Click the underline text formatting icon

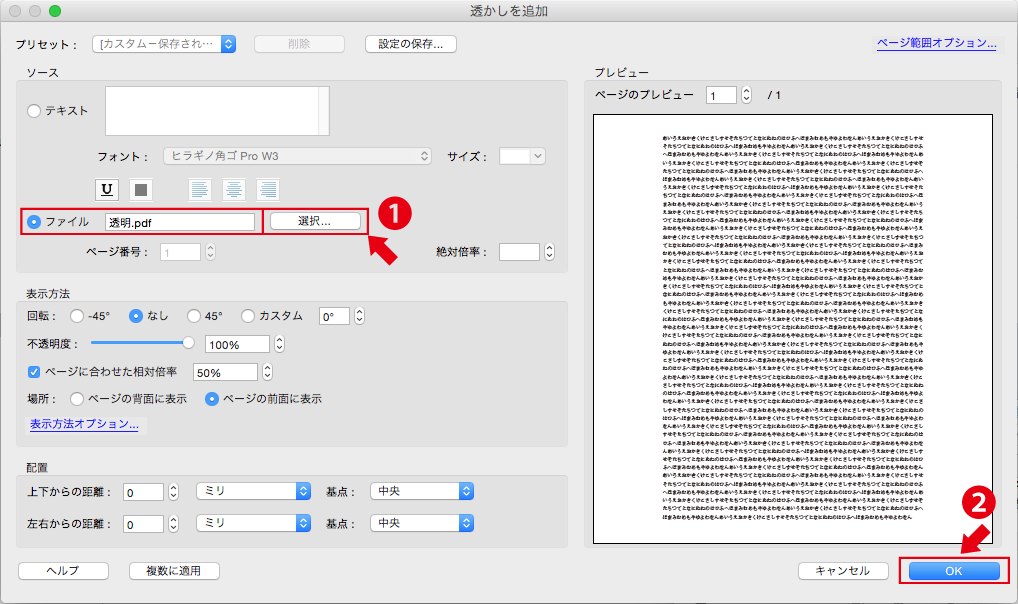click(106, 188)
